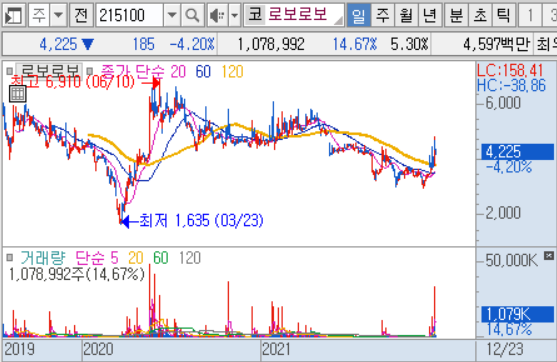Click the chart layout icon at top-left

pos(13,15)
